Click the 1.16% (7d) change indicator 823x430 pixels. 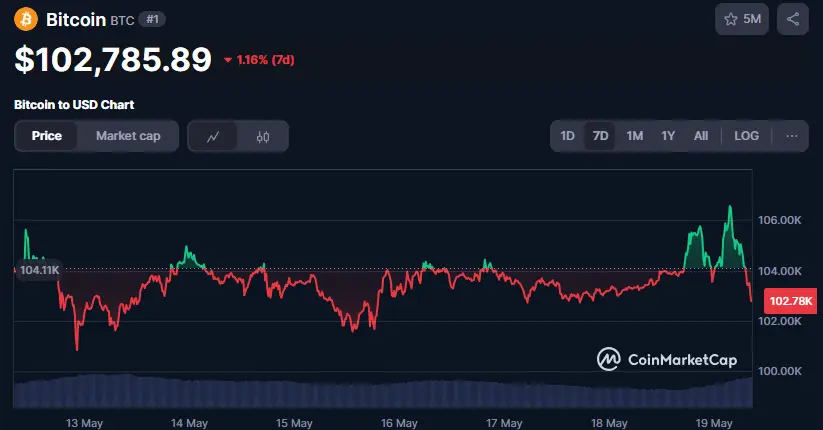[x=259, y=60]
